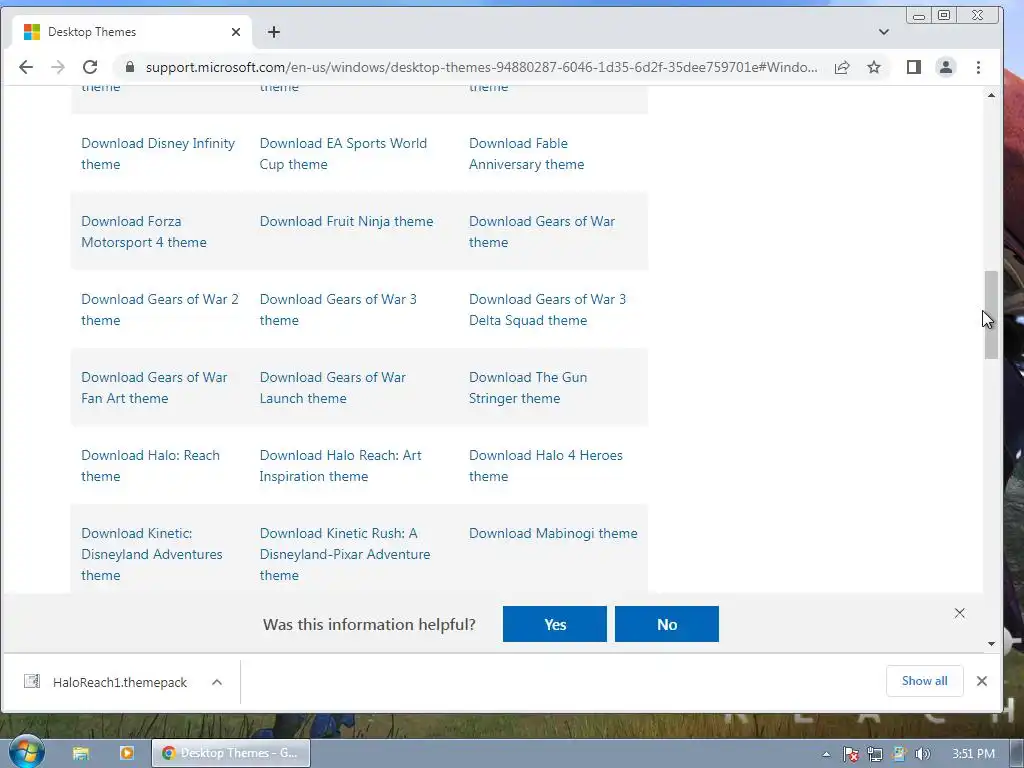Viewport: 1024px width, 768px height.
Task: Open Download Disney Infinity theme link
Action: click(x=158, y=153)
